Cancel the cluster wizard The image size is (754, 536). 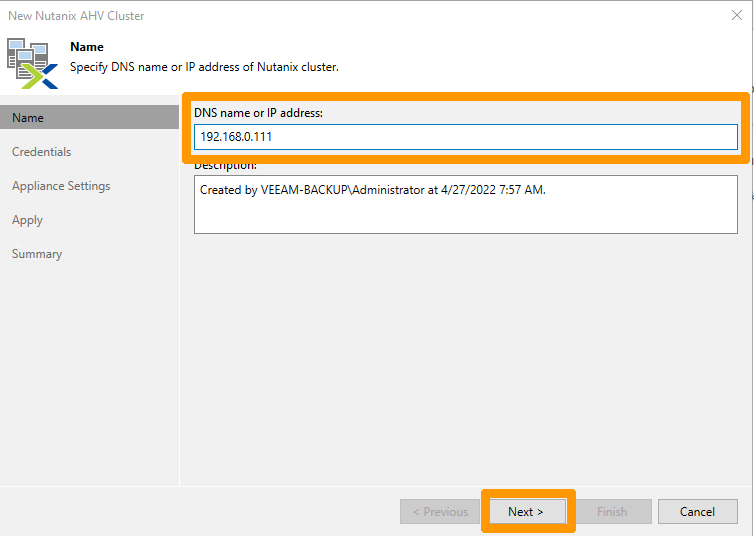tap(698, 511)
